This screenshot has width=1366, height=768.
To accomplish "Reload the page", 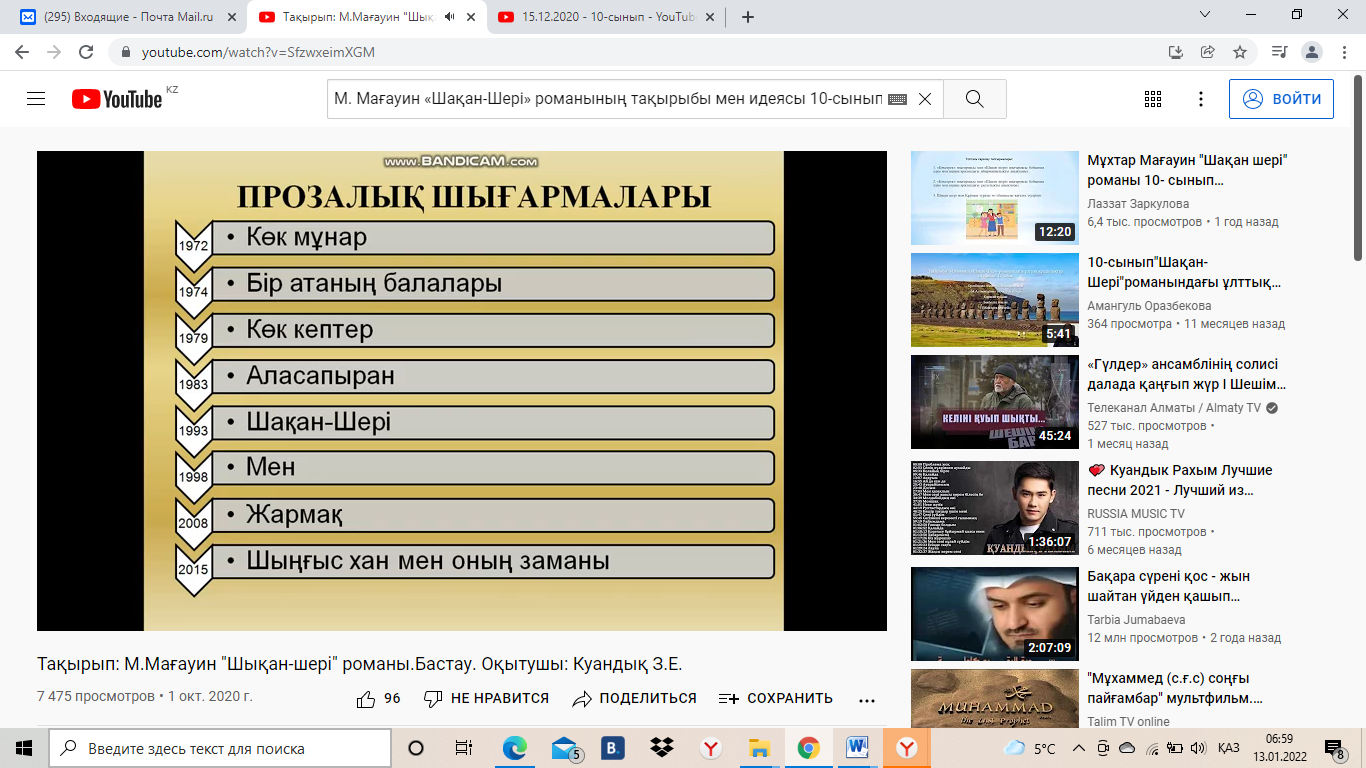I will [86, 52].
